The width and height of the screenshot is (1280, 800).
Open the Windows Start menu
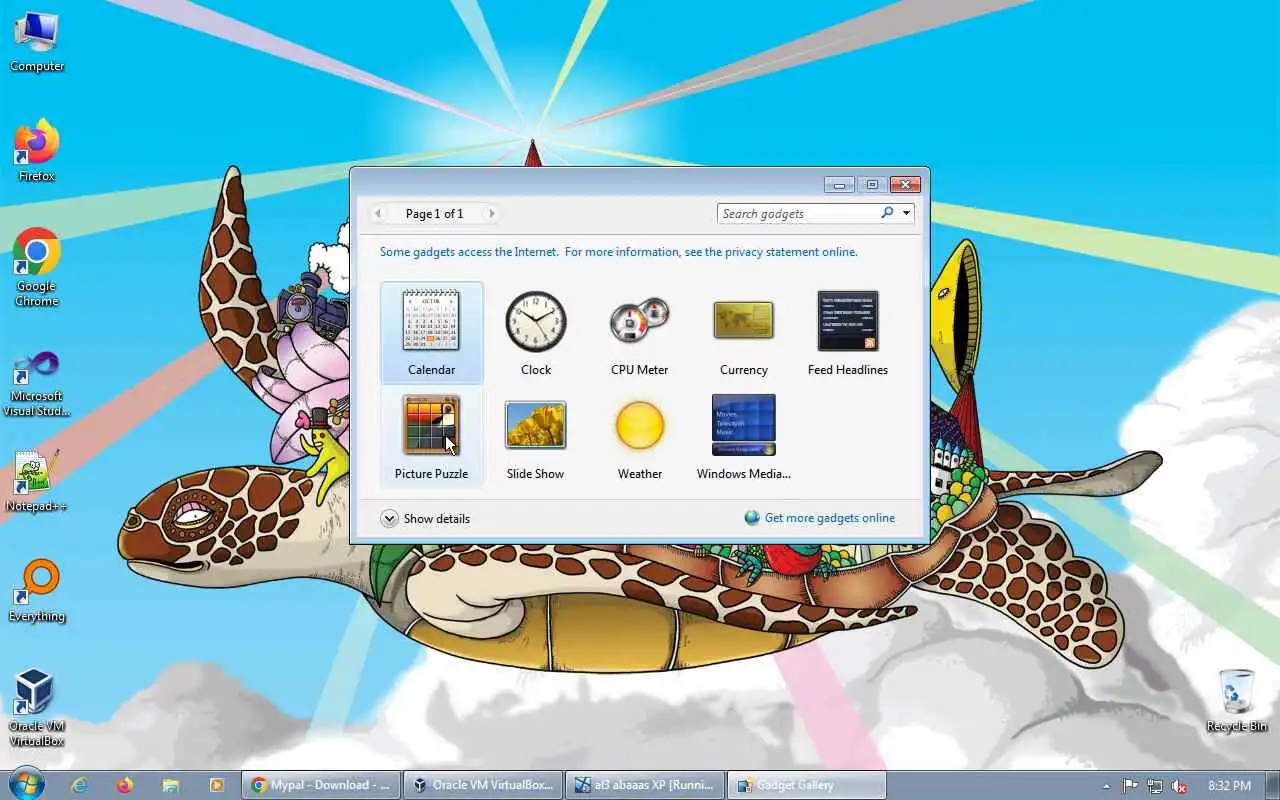pos(26,785)
